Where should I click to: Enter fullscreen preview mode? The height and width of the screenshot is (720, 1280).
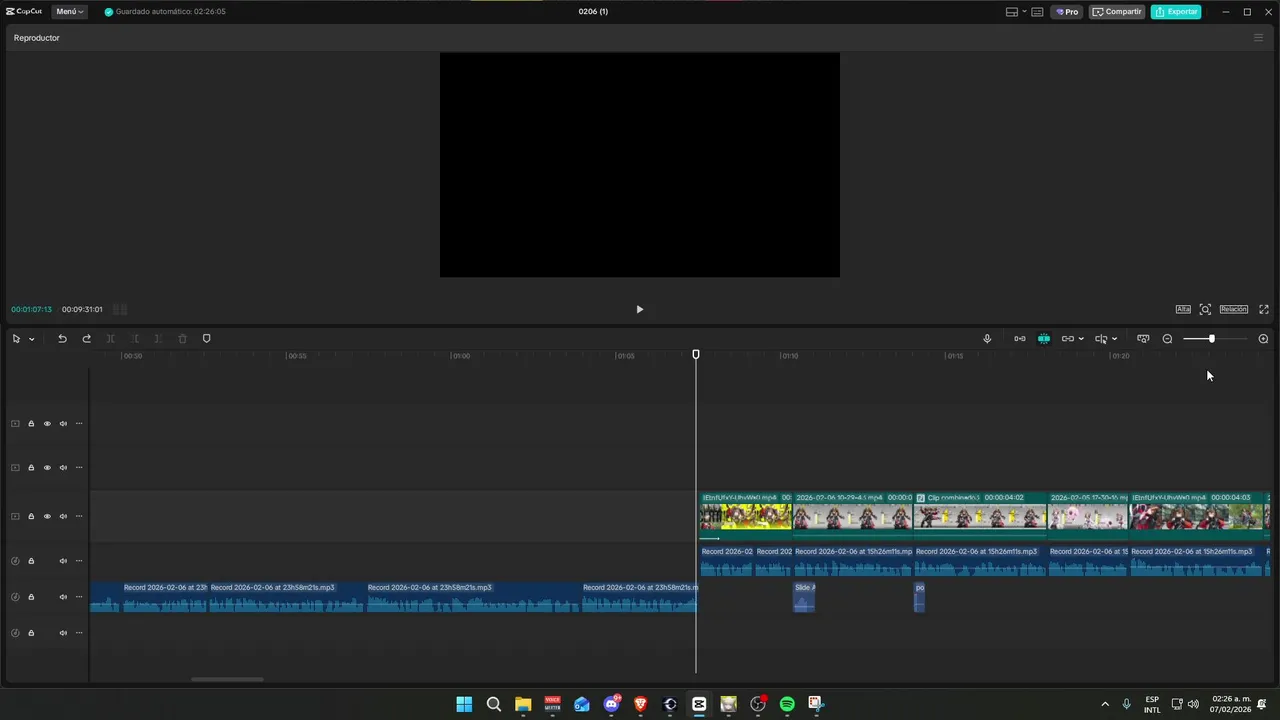(x=1264, y=309)
